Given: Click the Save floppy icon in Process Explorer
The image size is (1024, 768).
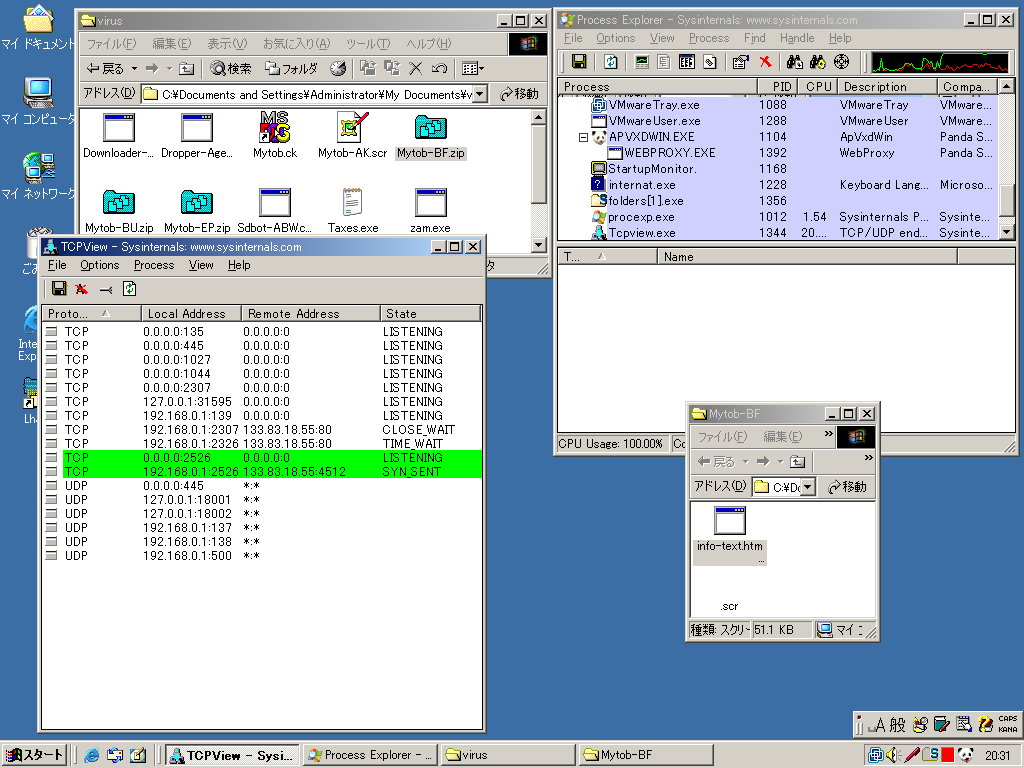Looking at the screenshot, I should [578, 62].
